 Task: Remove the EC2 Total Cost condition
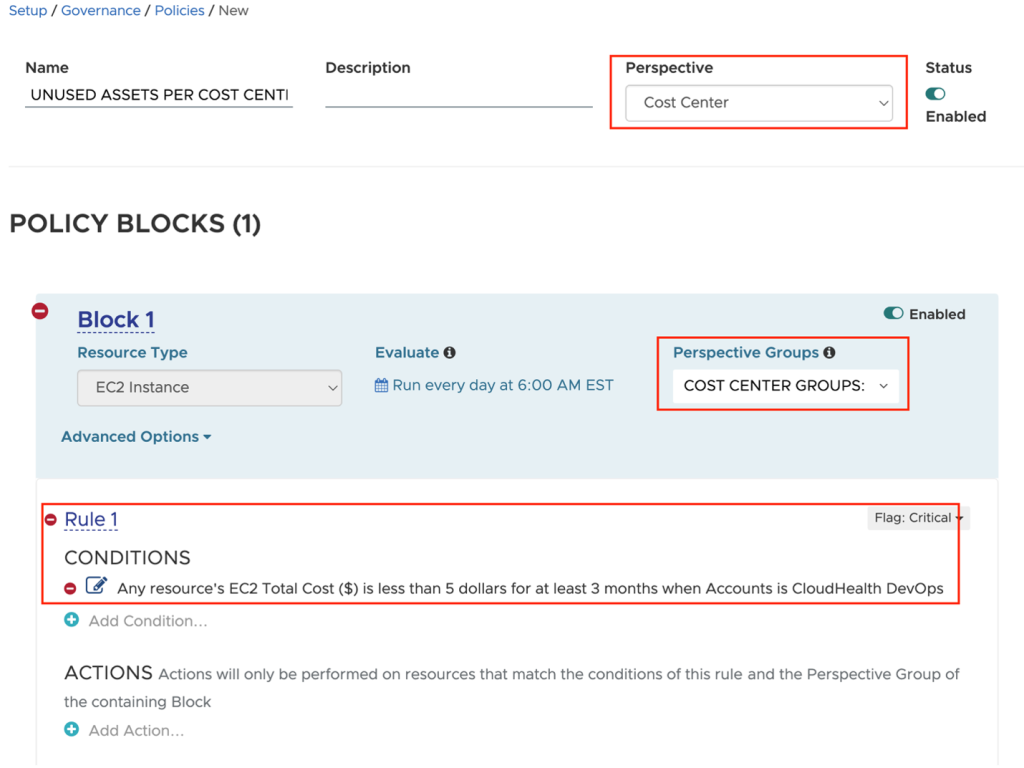point(70,588)
